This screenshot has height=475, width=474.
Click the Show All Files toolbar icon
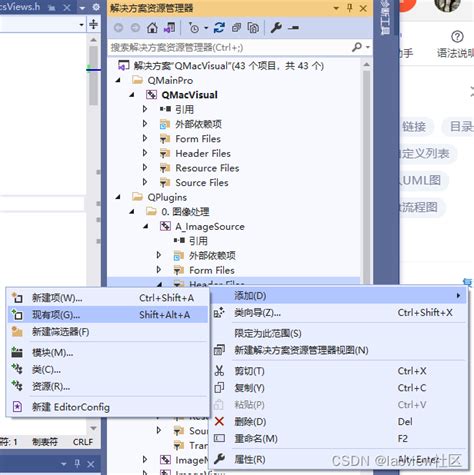[253, 28]
